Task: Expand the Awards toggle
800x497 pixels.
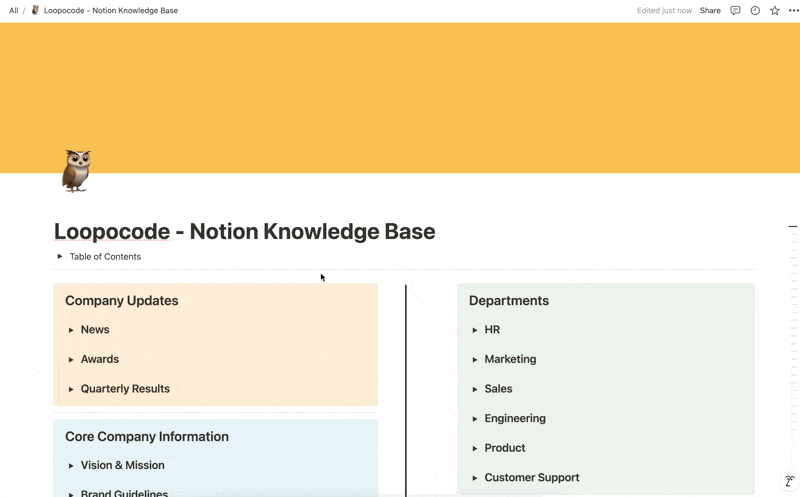Action: pyautogui.click(x=71, y=360)
